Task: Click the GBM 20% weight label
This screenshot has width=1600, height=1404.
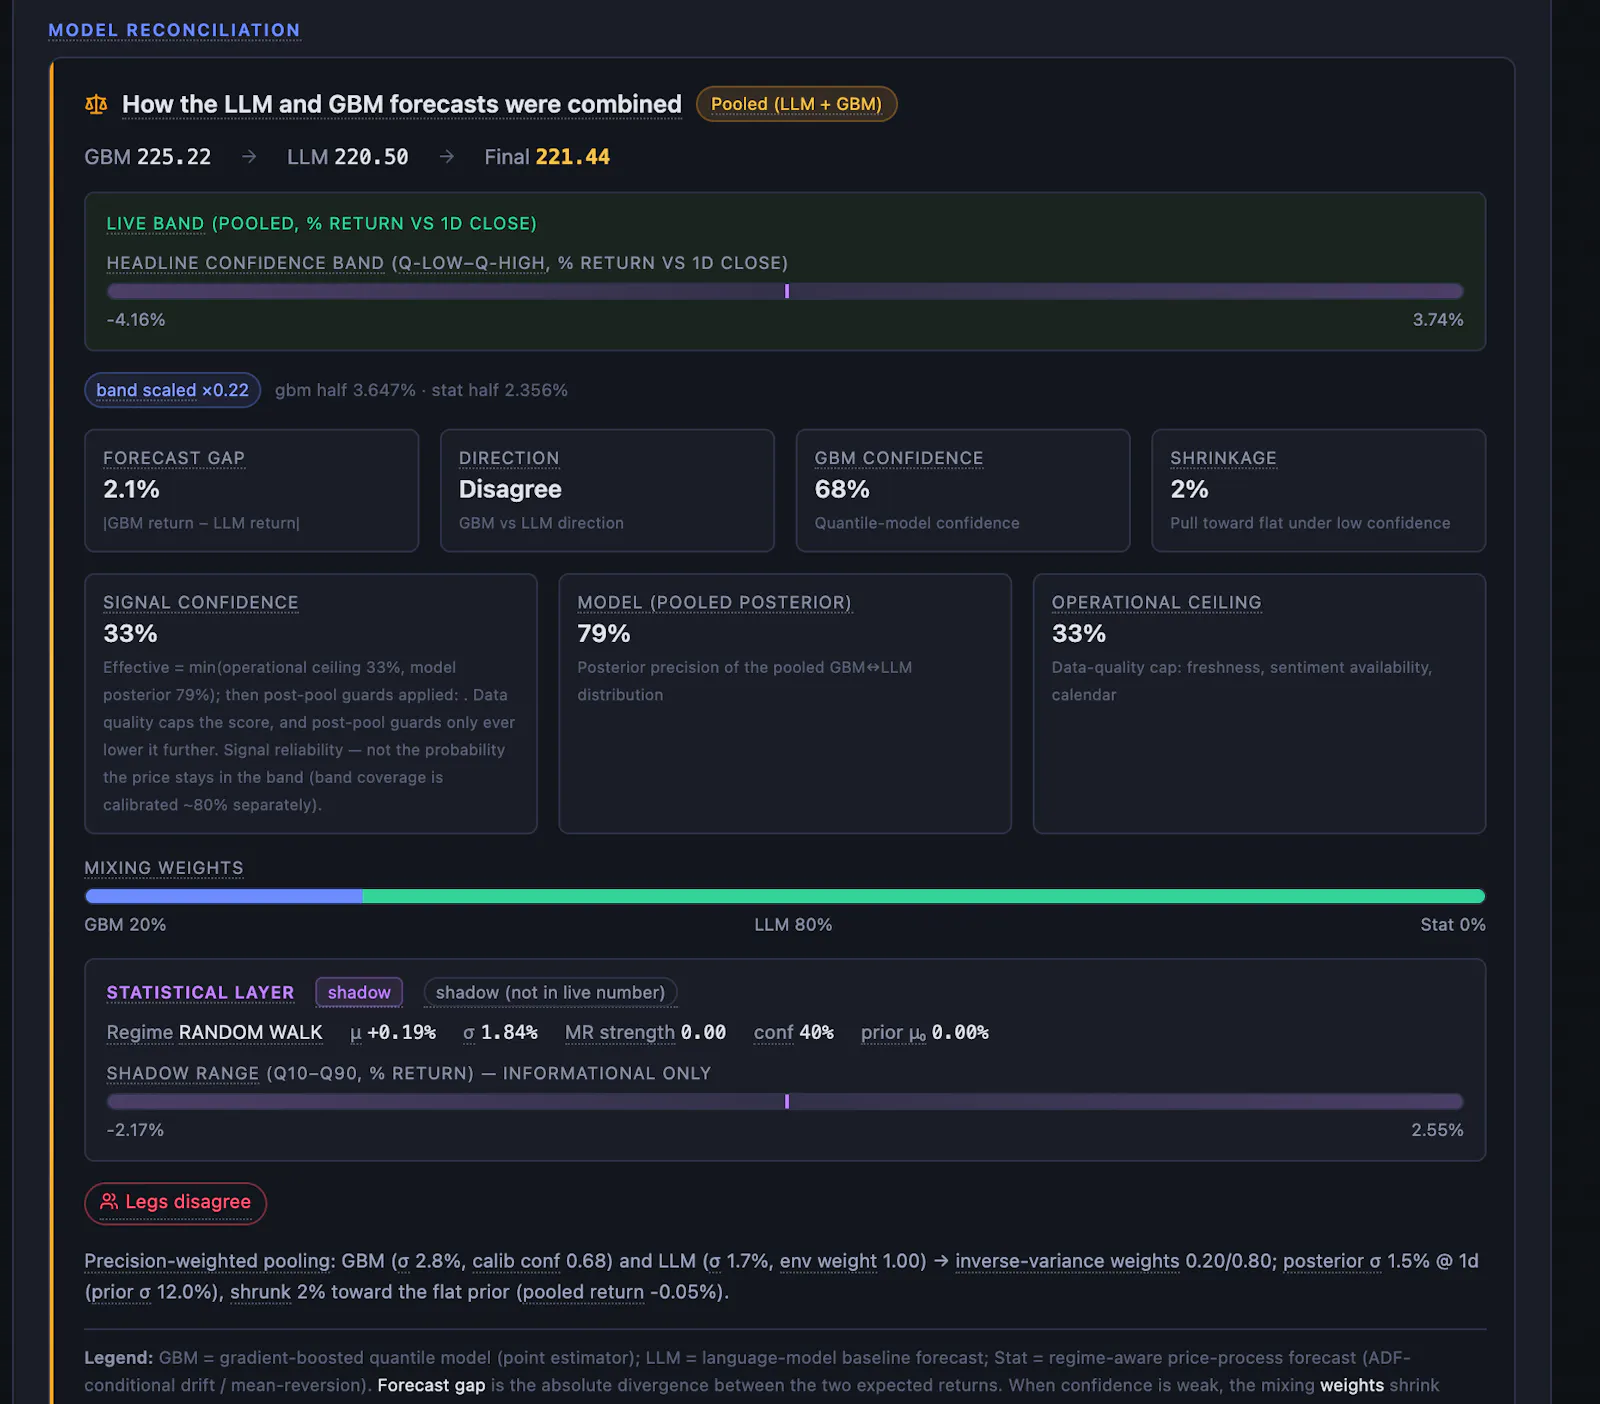Action: point(125,925)
